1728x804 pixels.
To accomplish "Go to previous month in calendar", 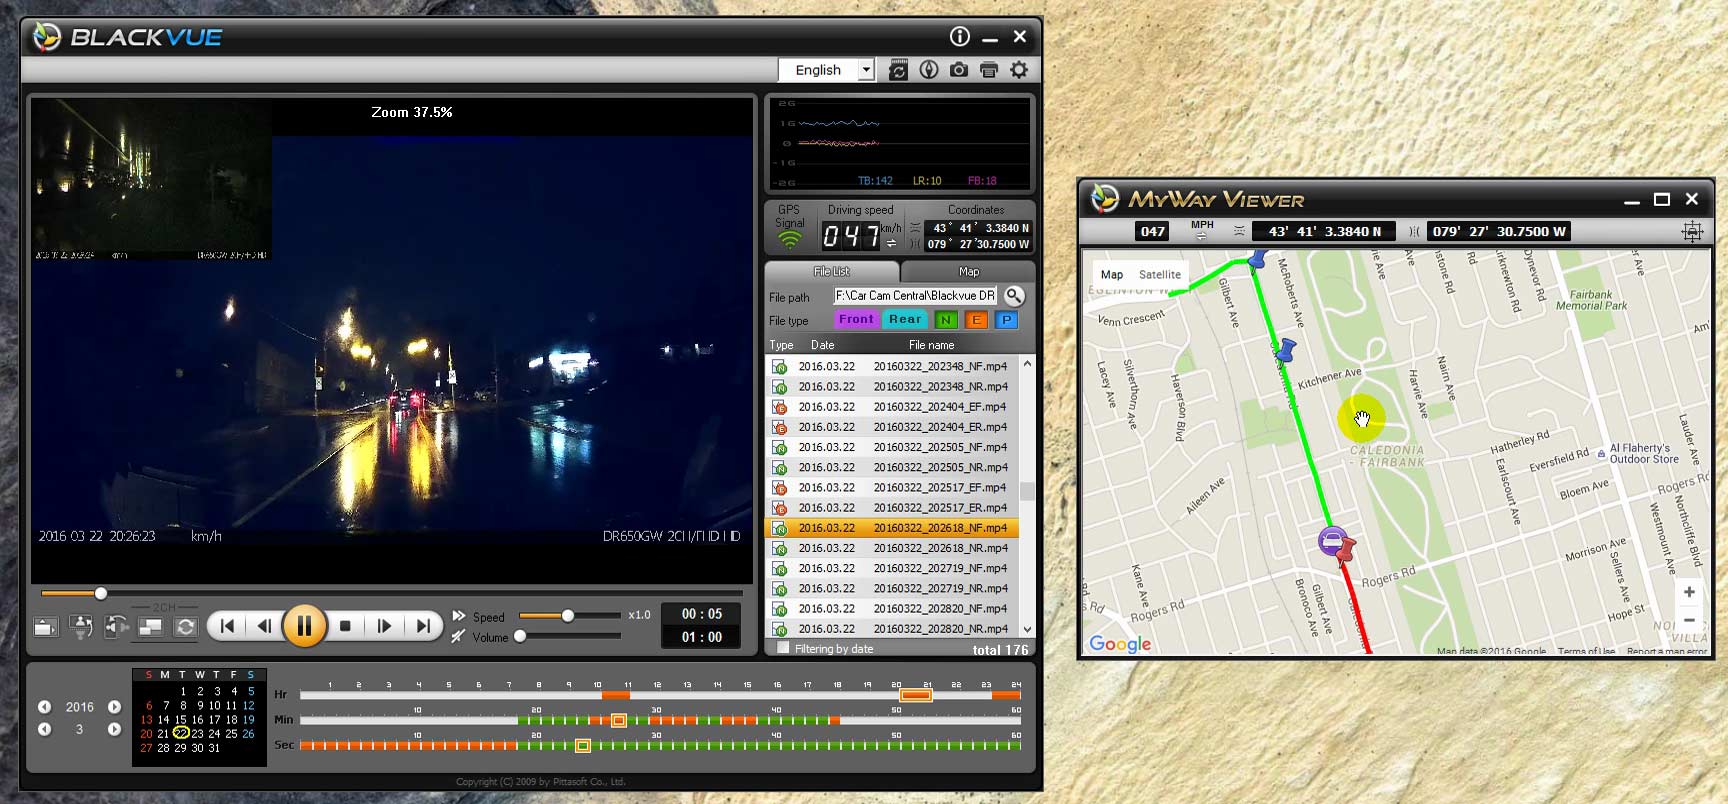I will click(45, 729).
